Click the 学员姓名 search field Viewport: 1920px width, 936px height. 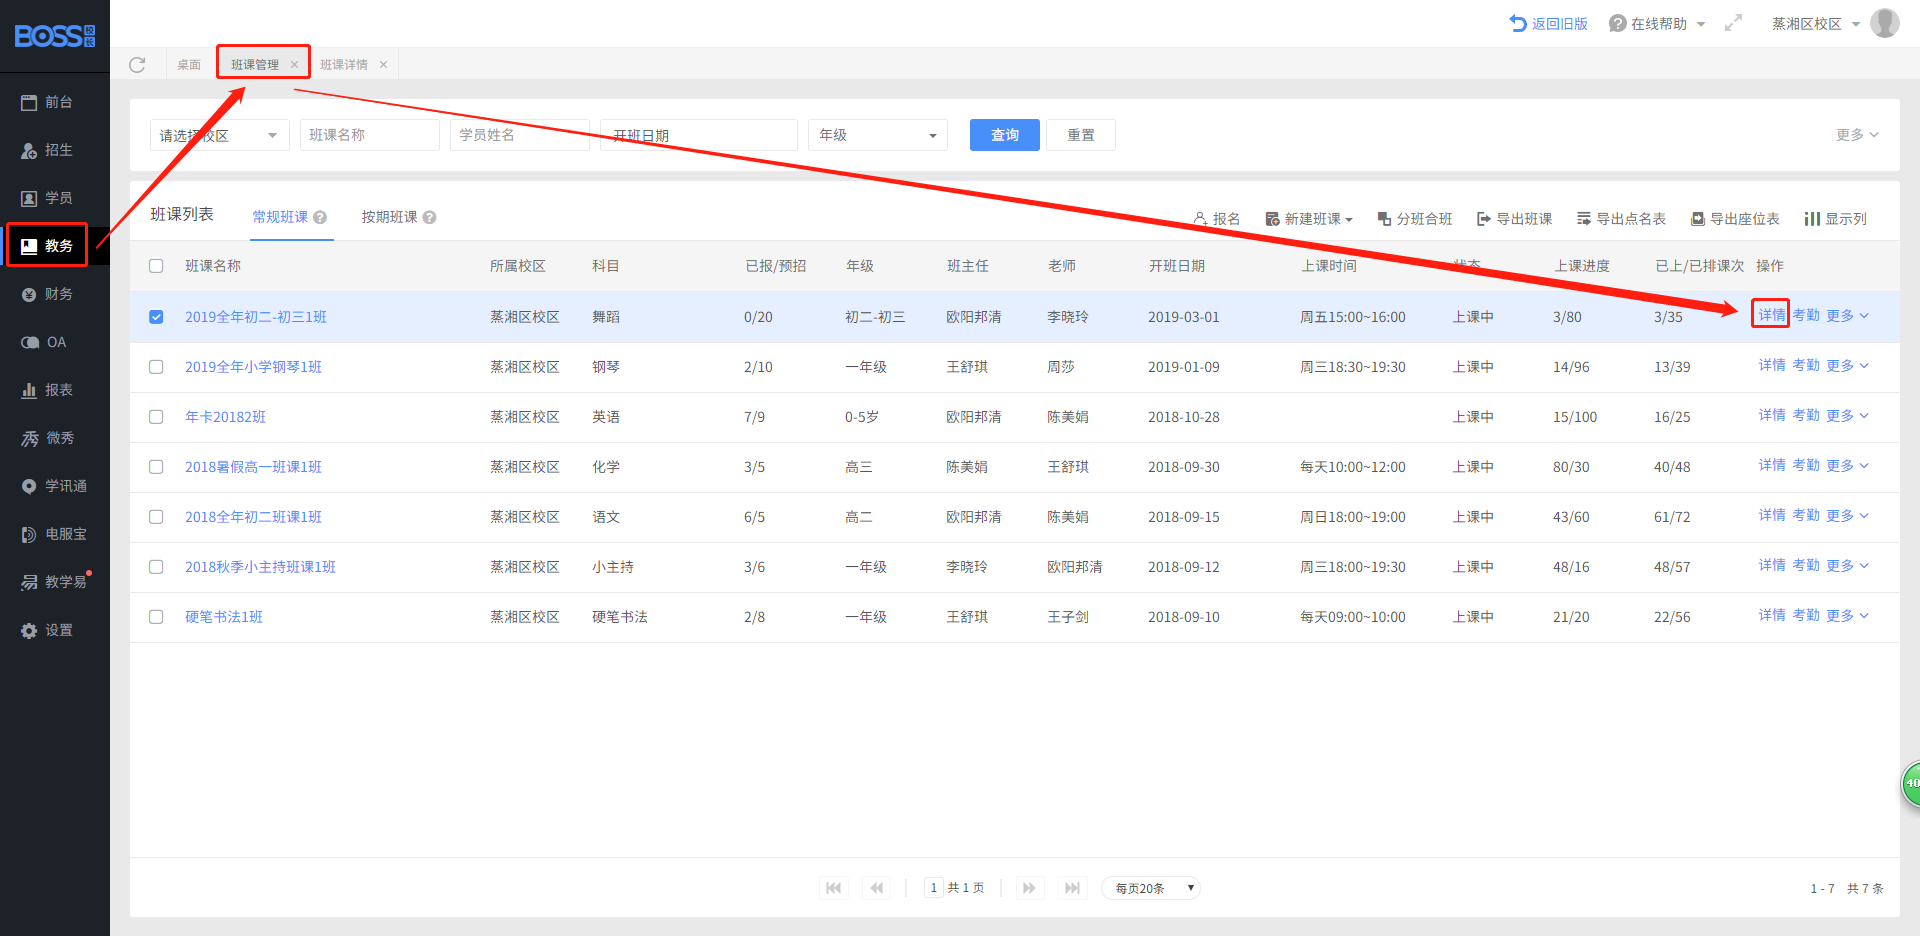coord(520,135)
